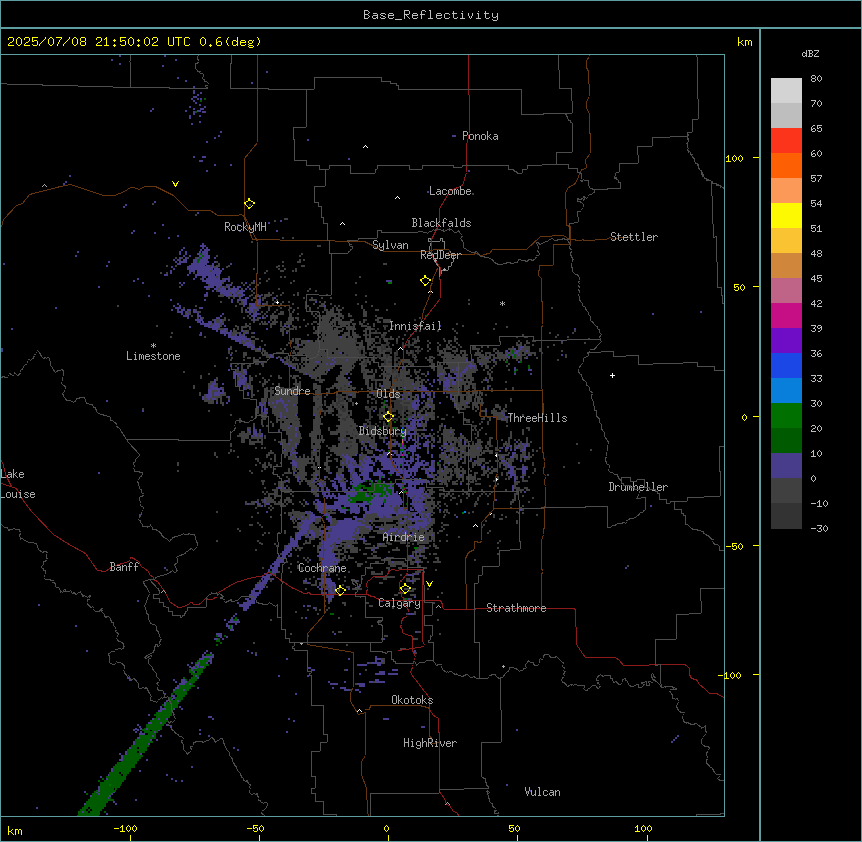This screenshot has height=842, width=862.
Task: Click the Lacombe city label
Action: 450,191
